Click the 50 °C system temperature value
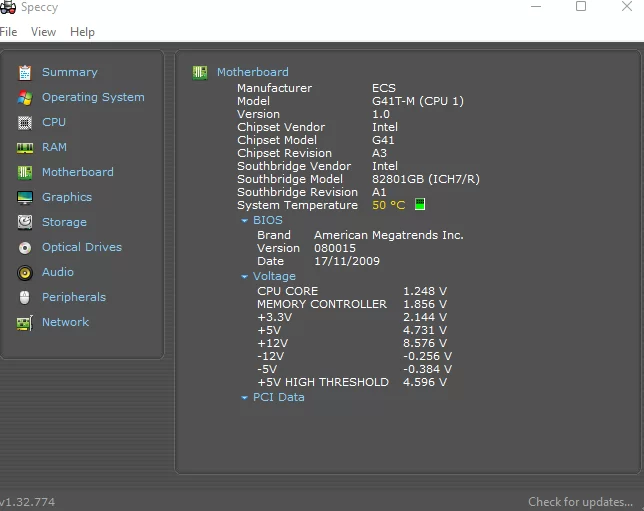 tap(389, 205)
